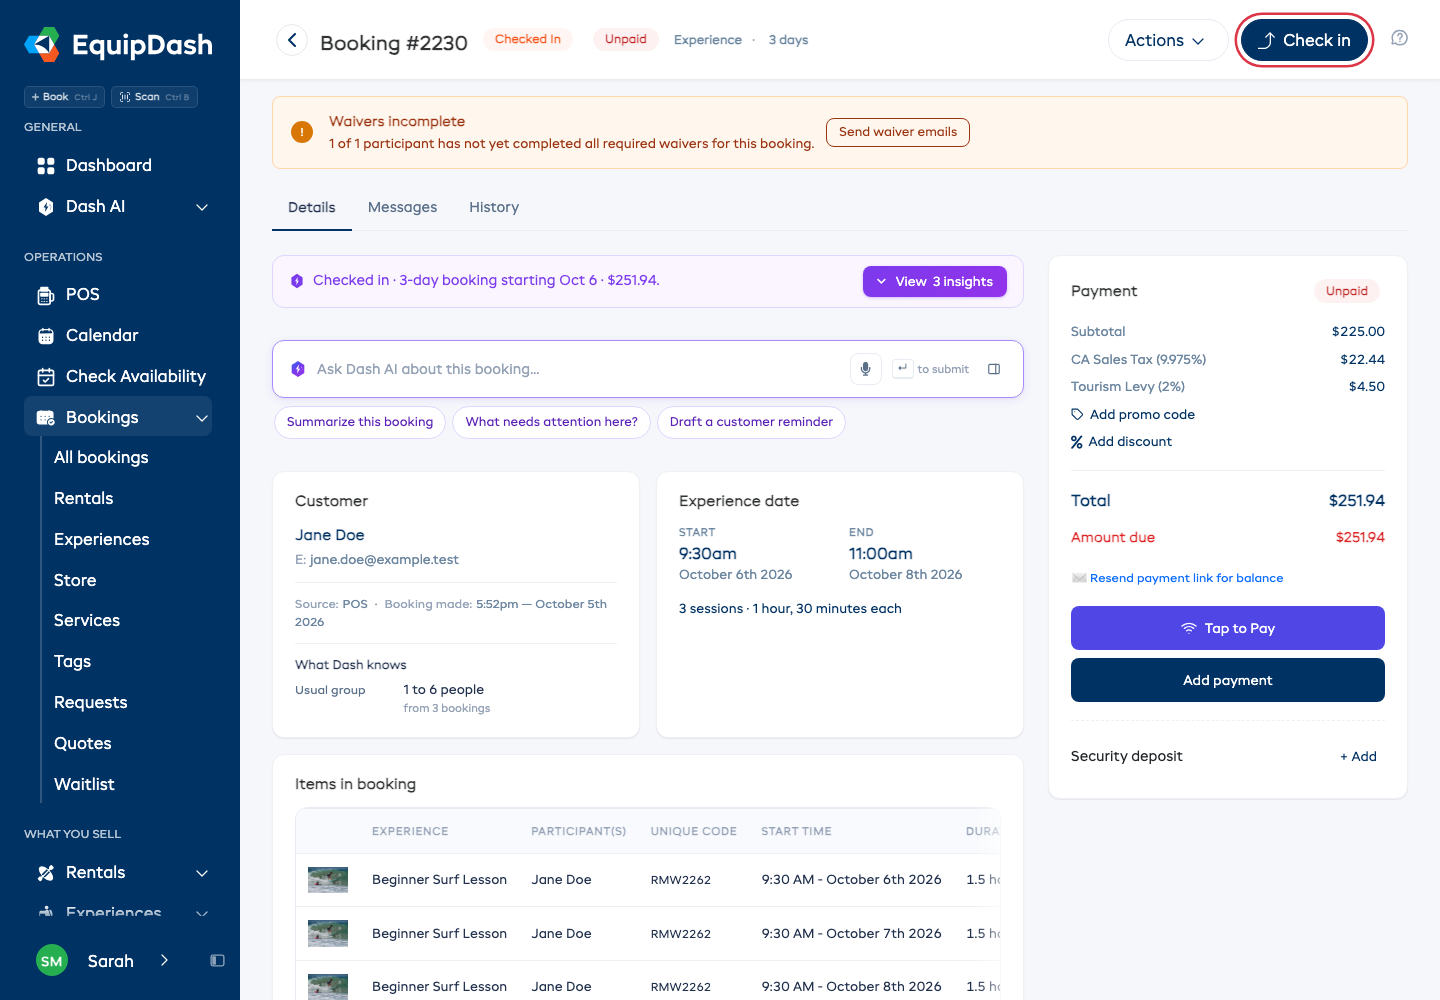Click the Tap to Pay button
This screenshot has width=1440, height=1000.
[1228, 628]
